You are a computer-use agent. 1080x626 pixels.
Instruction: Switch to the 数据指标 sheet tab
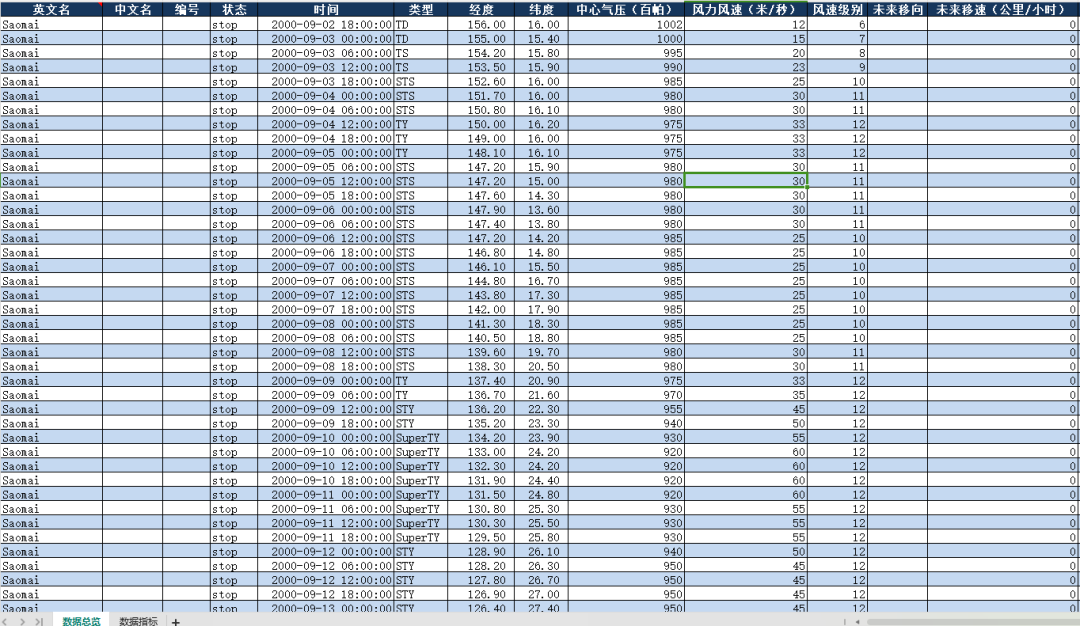click(138, 621)
